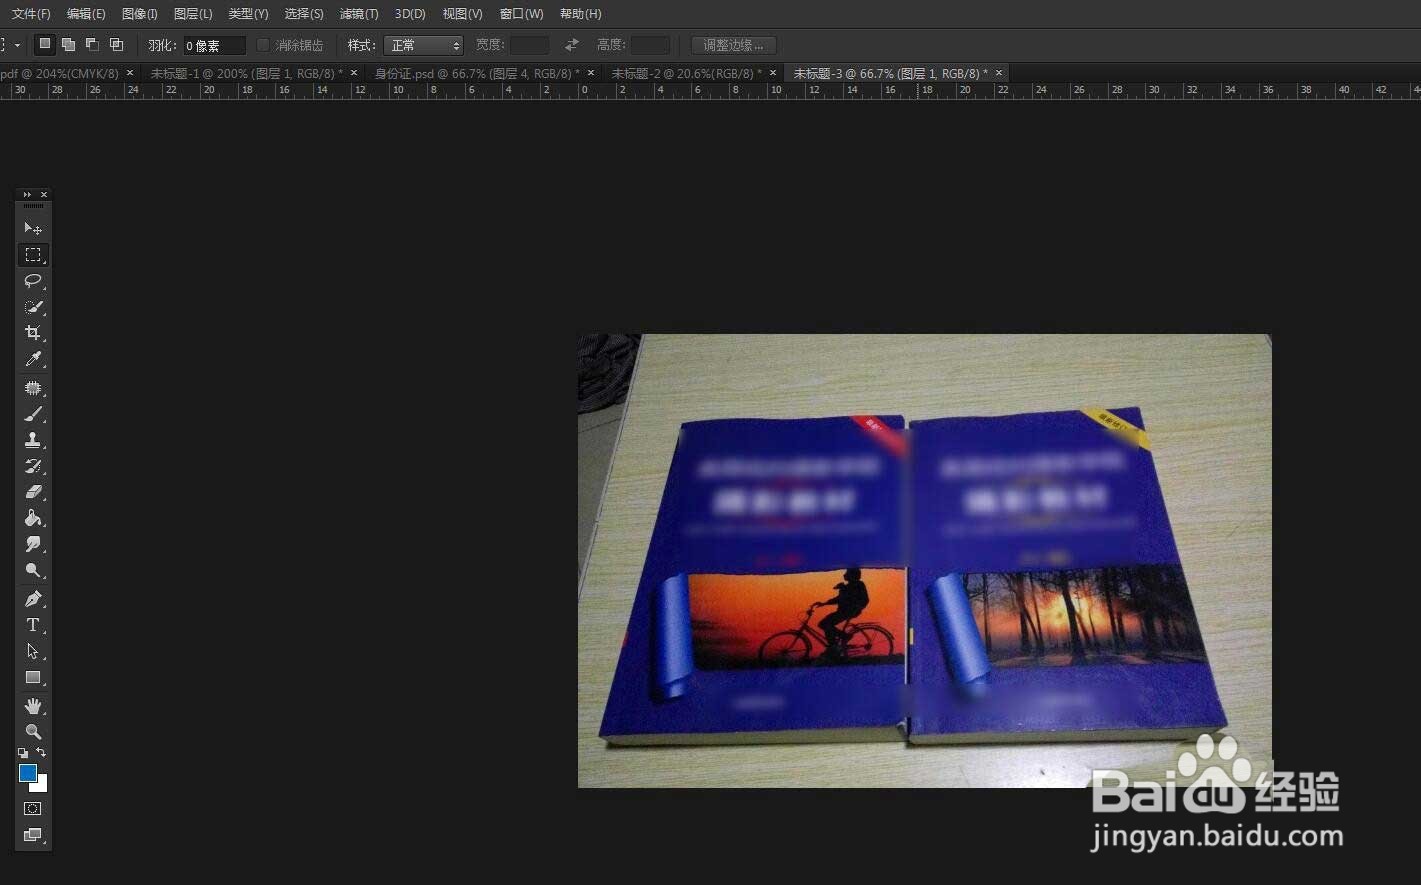Viewport: 1421px width, 885px height.
Task: Switch to the pdf @ 204%(CMYK/8) tab
Action: point(59,73)
